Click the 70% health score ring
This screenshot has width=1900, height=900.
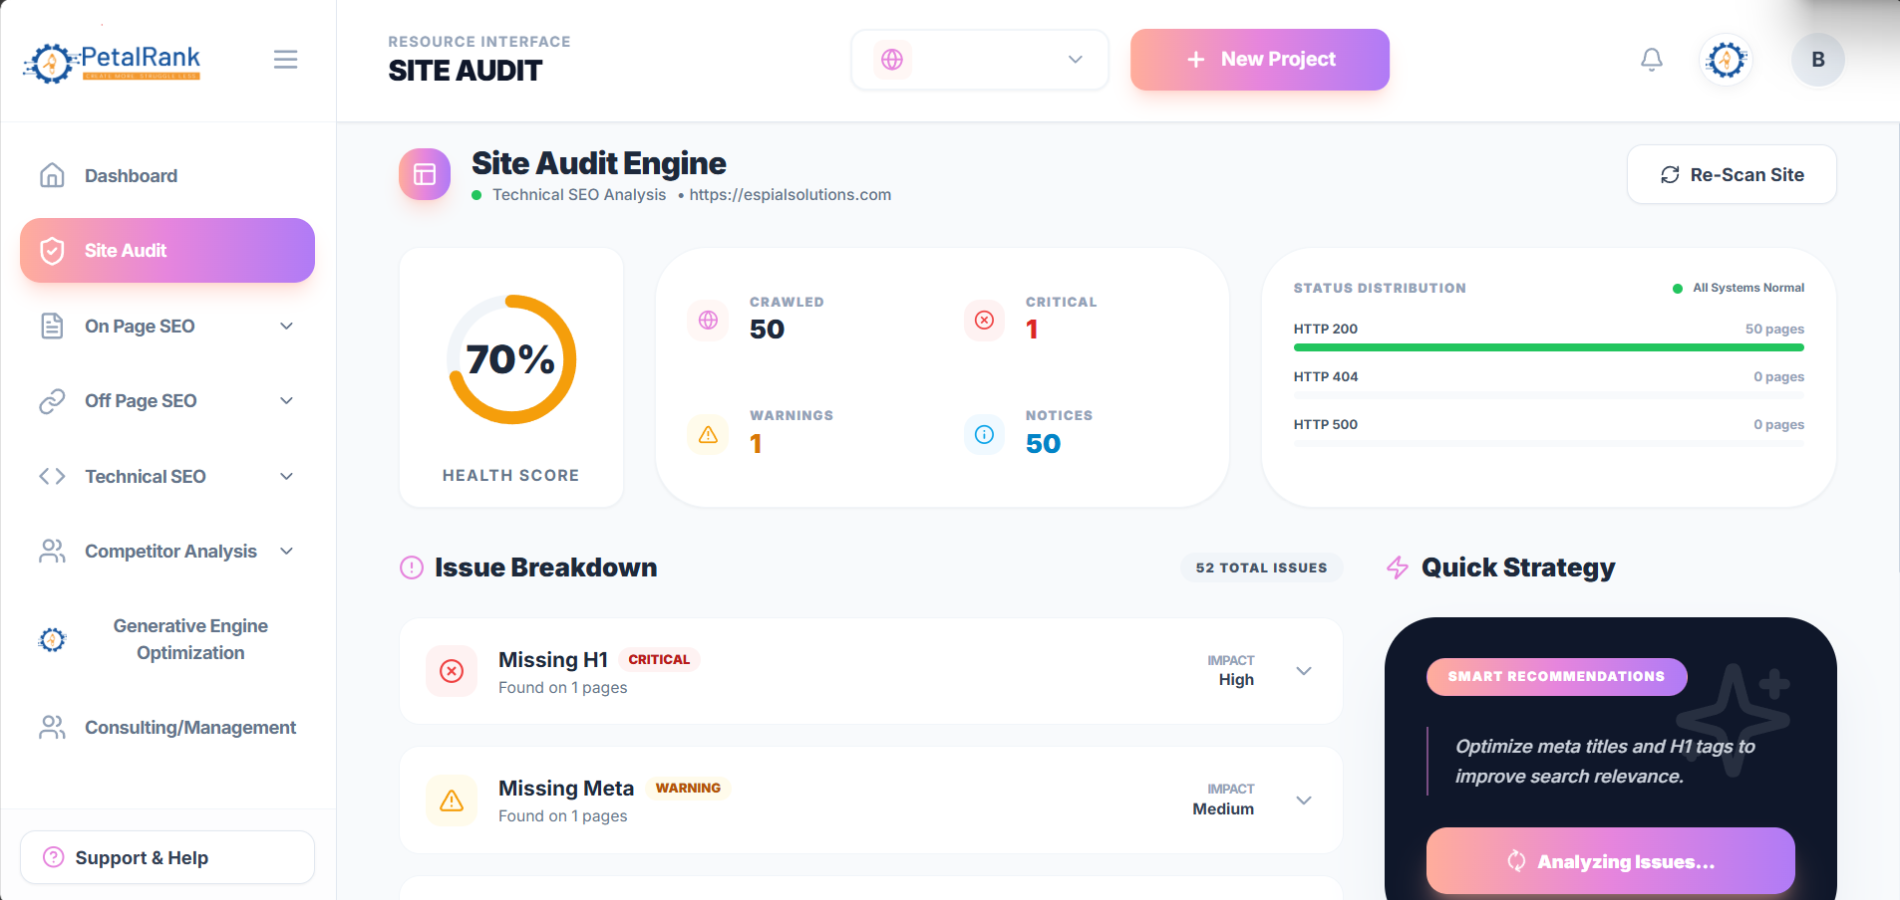pos(511,359)
